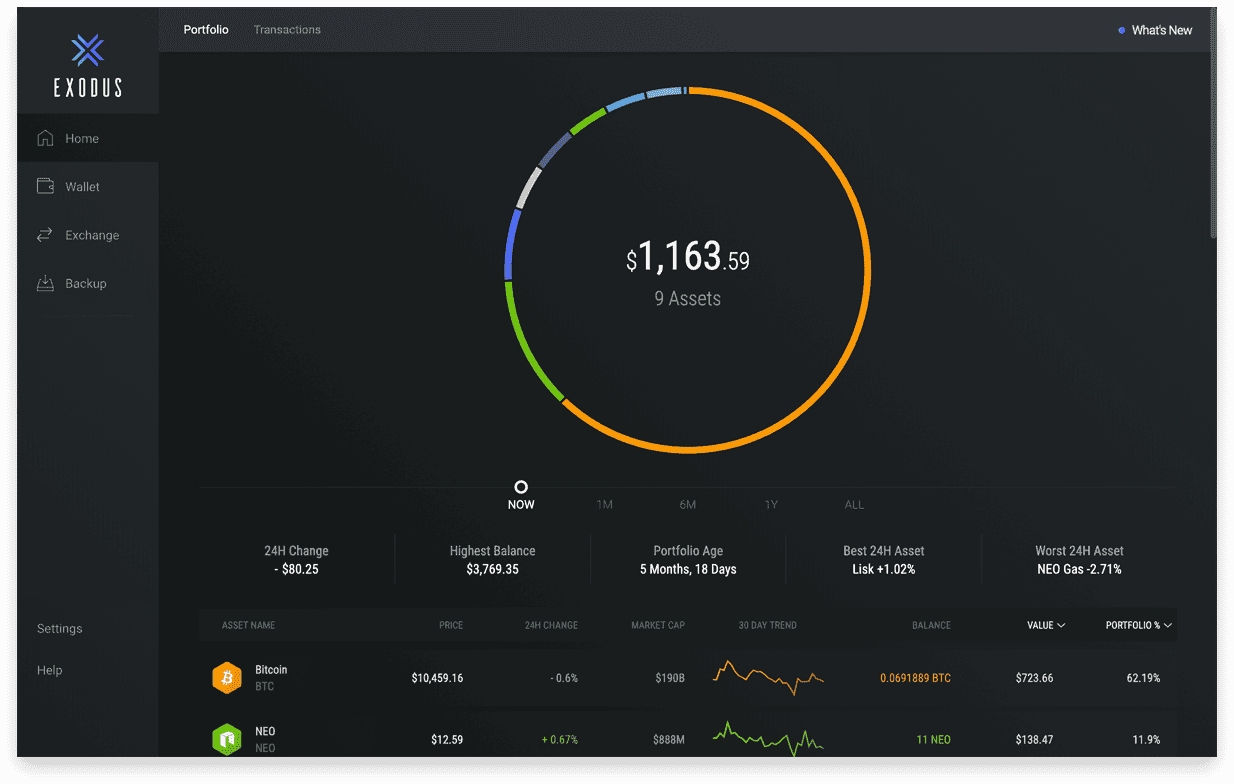Select the 6M time range
This screenshot has width=1234, height=784.
point(688,505)
